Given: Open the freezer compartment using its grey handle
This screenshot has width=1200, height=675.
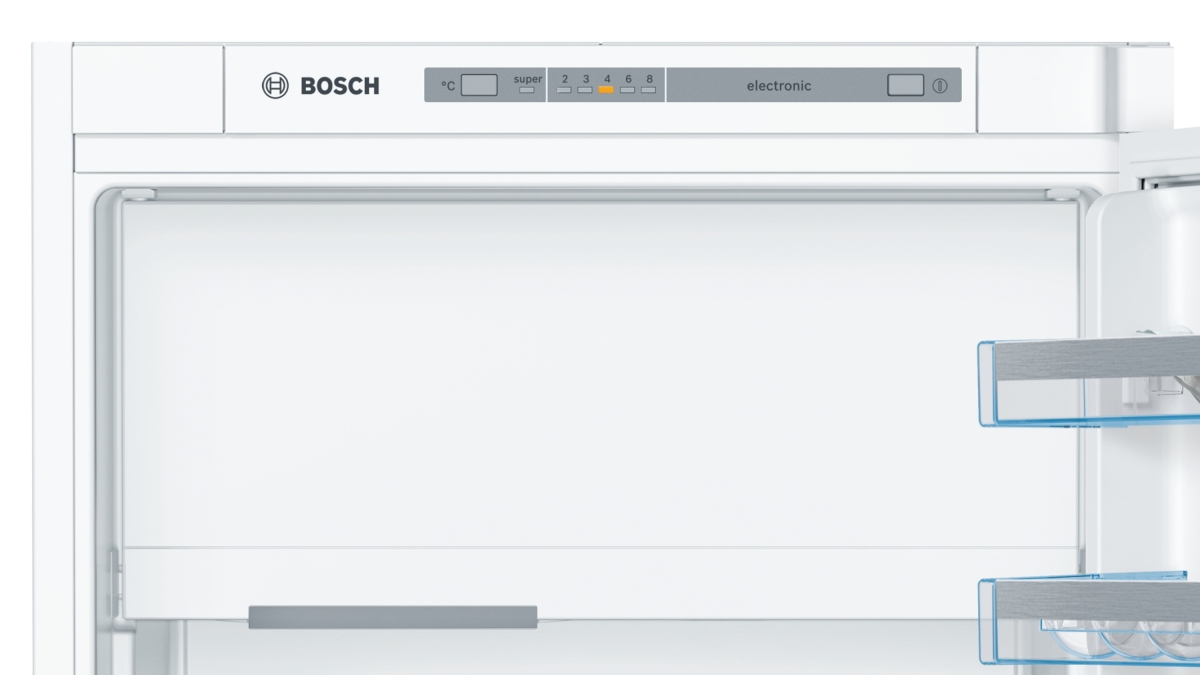Looking at the screenshot, I should point(393,616).
